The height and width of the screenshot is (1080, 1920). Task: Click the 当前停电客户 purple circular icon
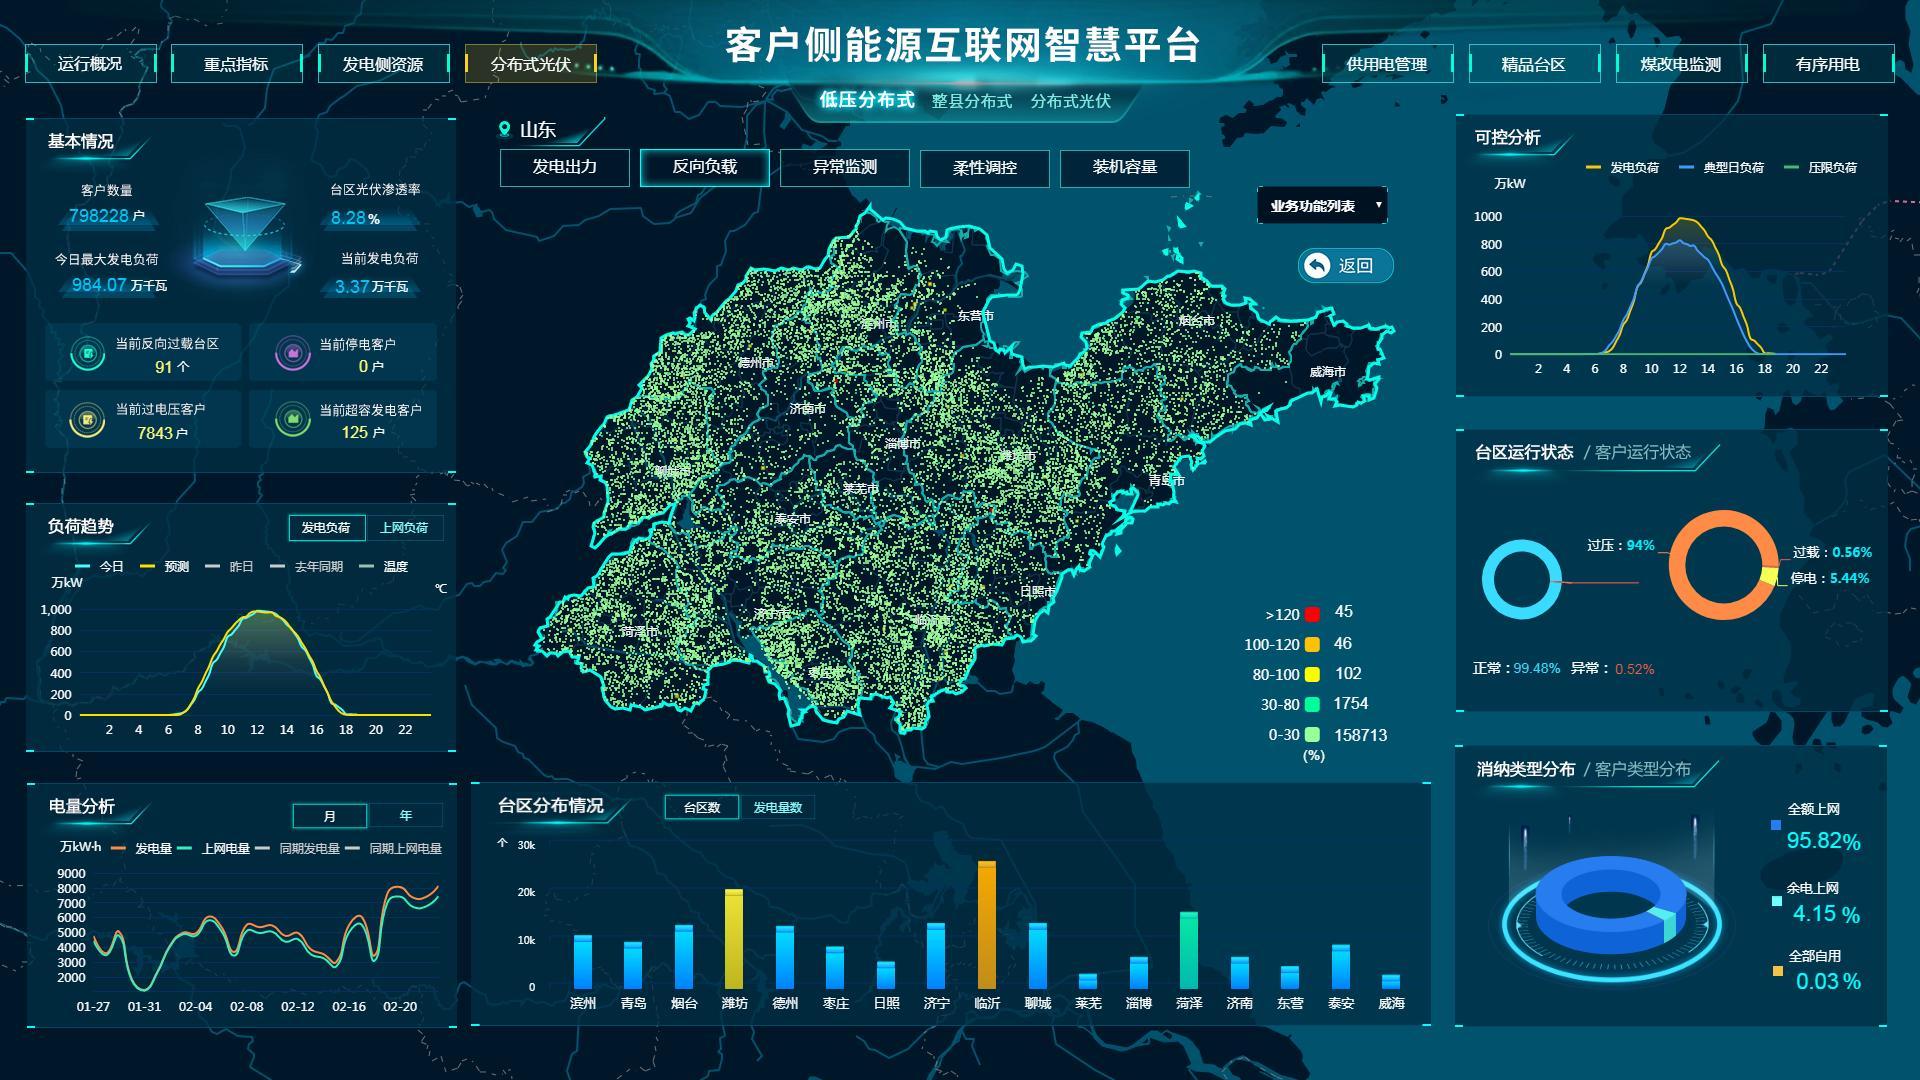tap(293, 354)
